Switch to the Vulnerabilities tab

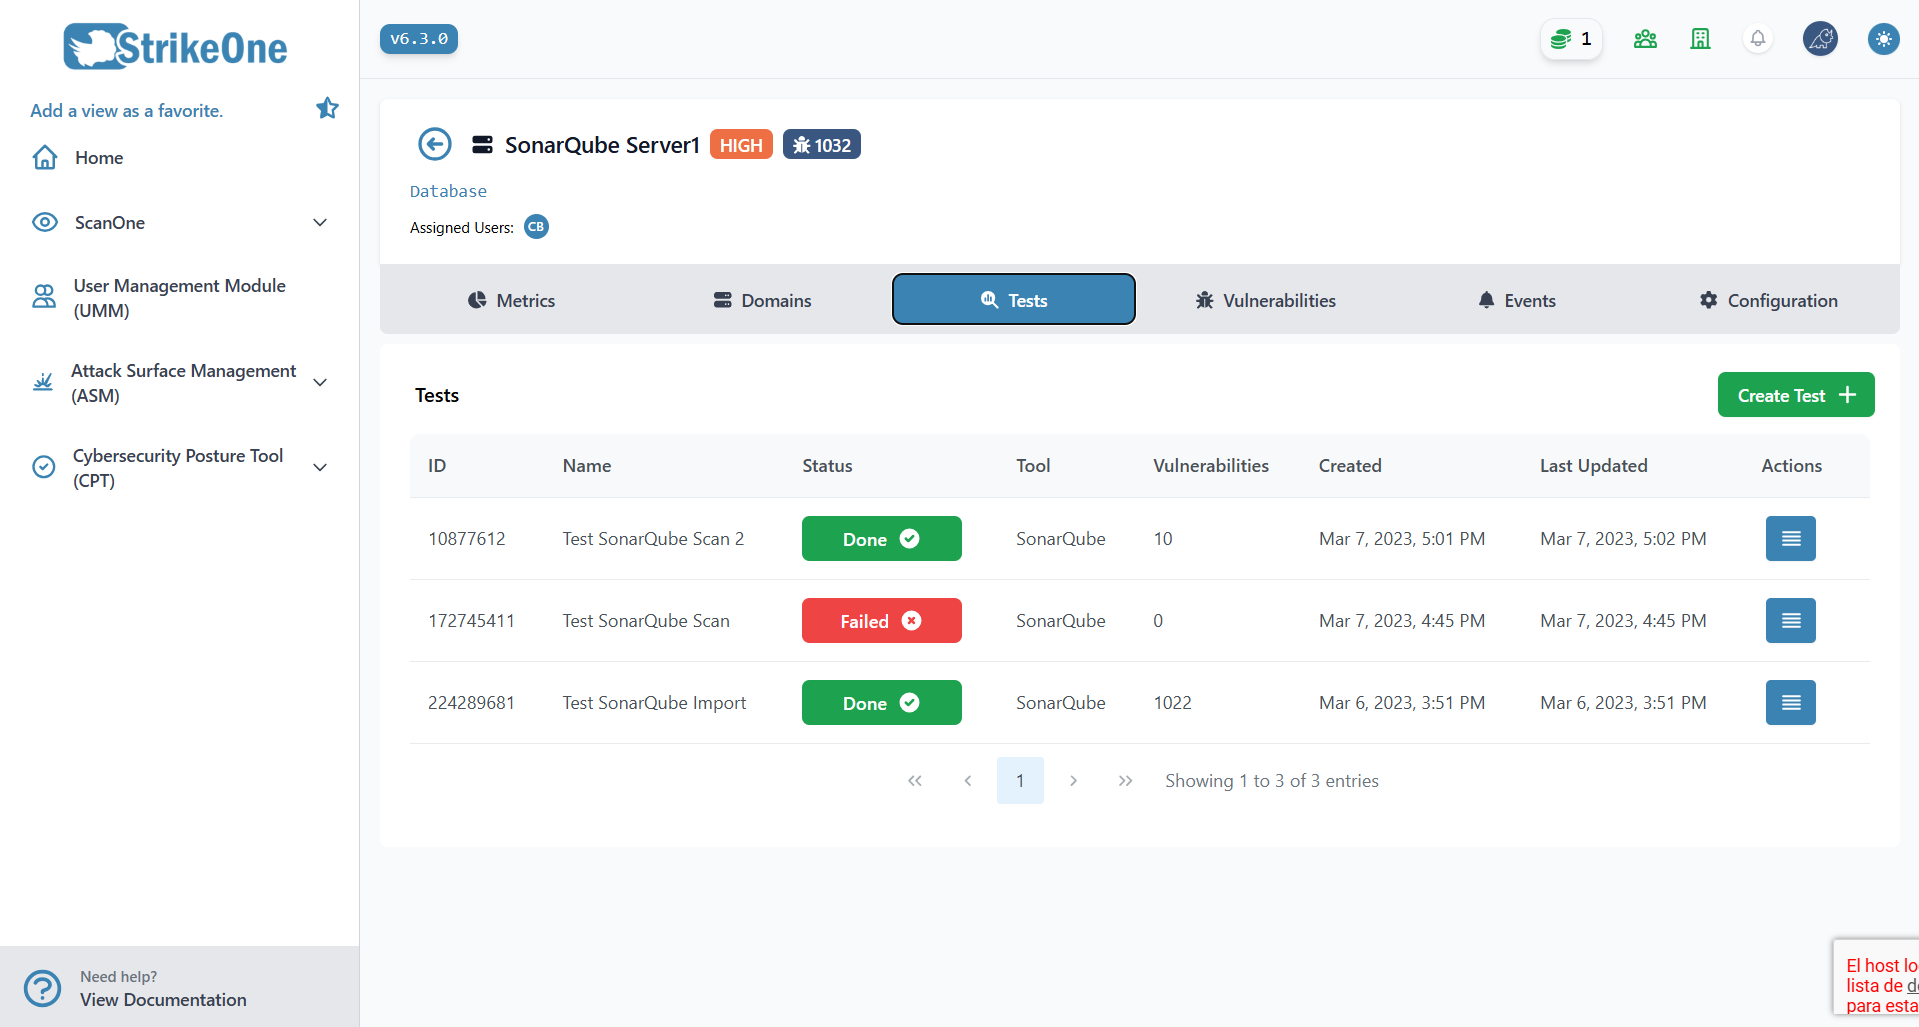1265,300
